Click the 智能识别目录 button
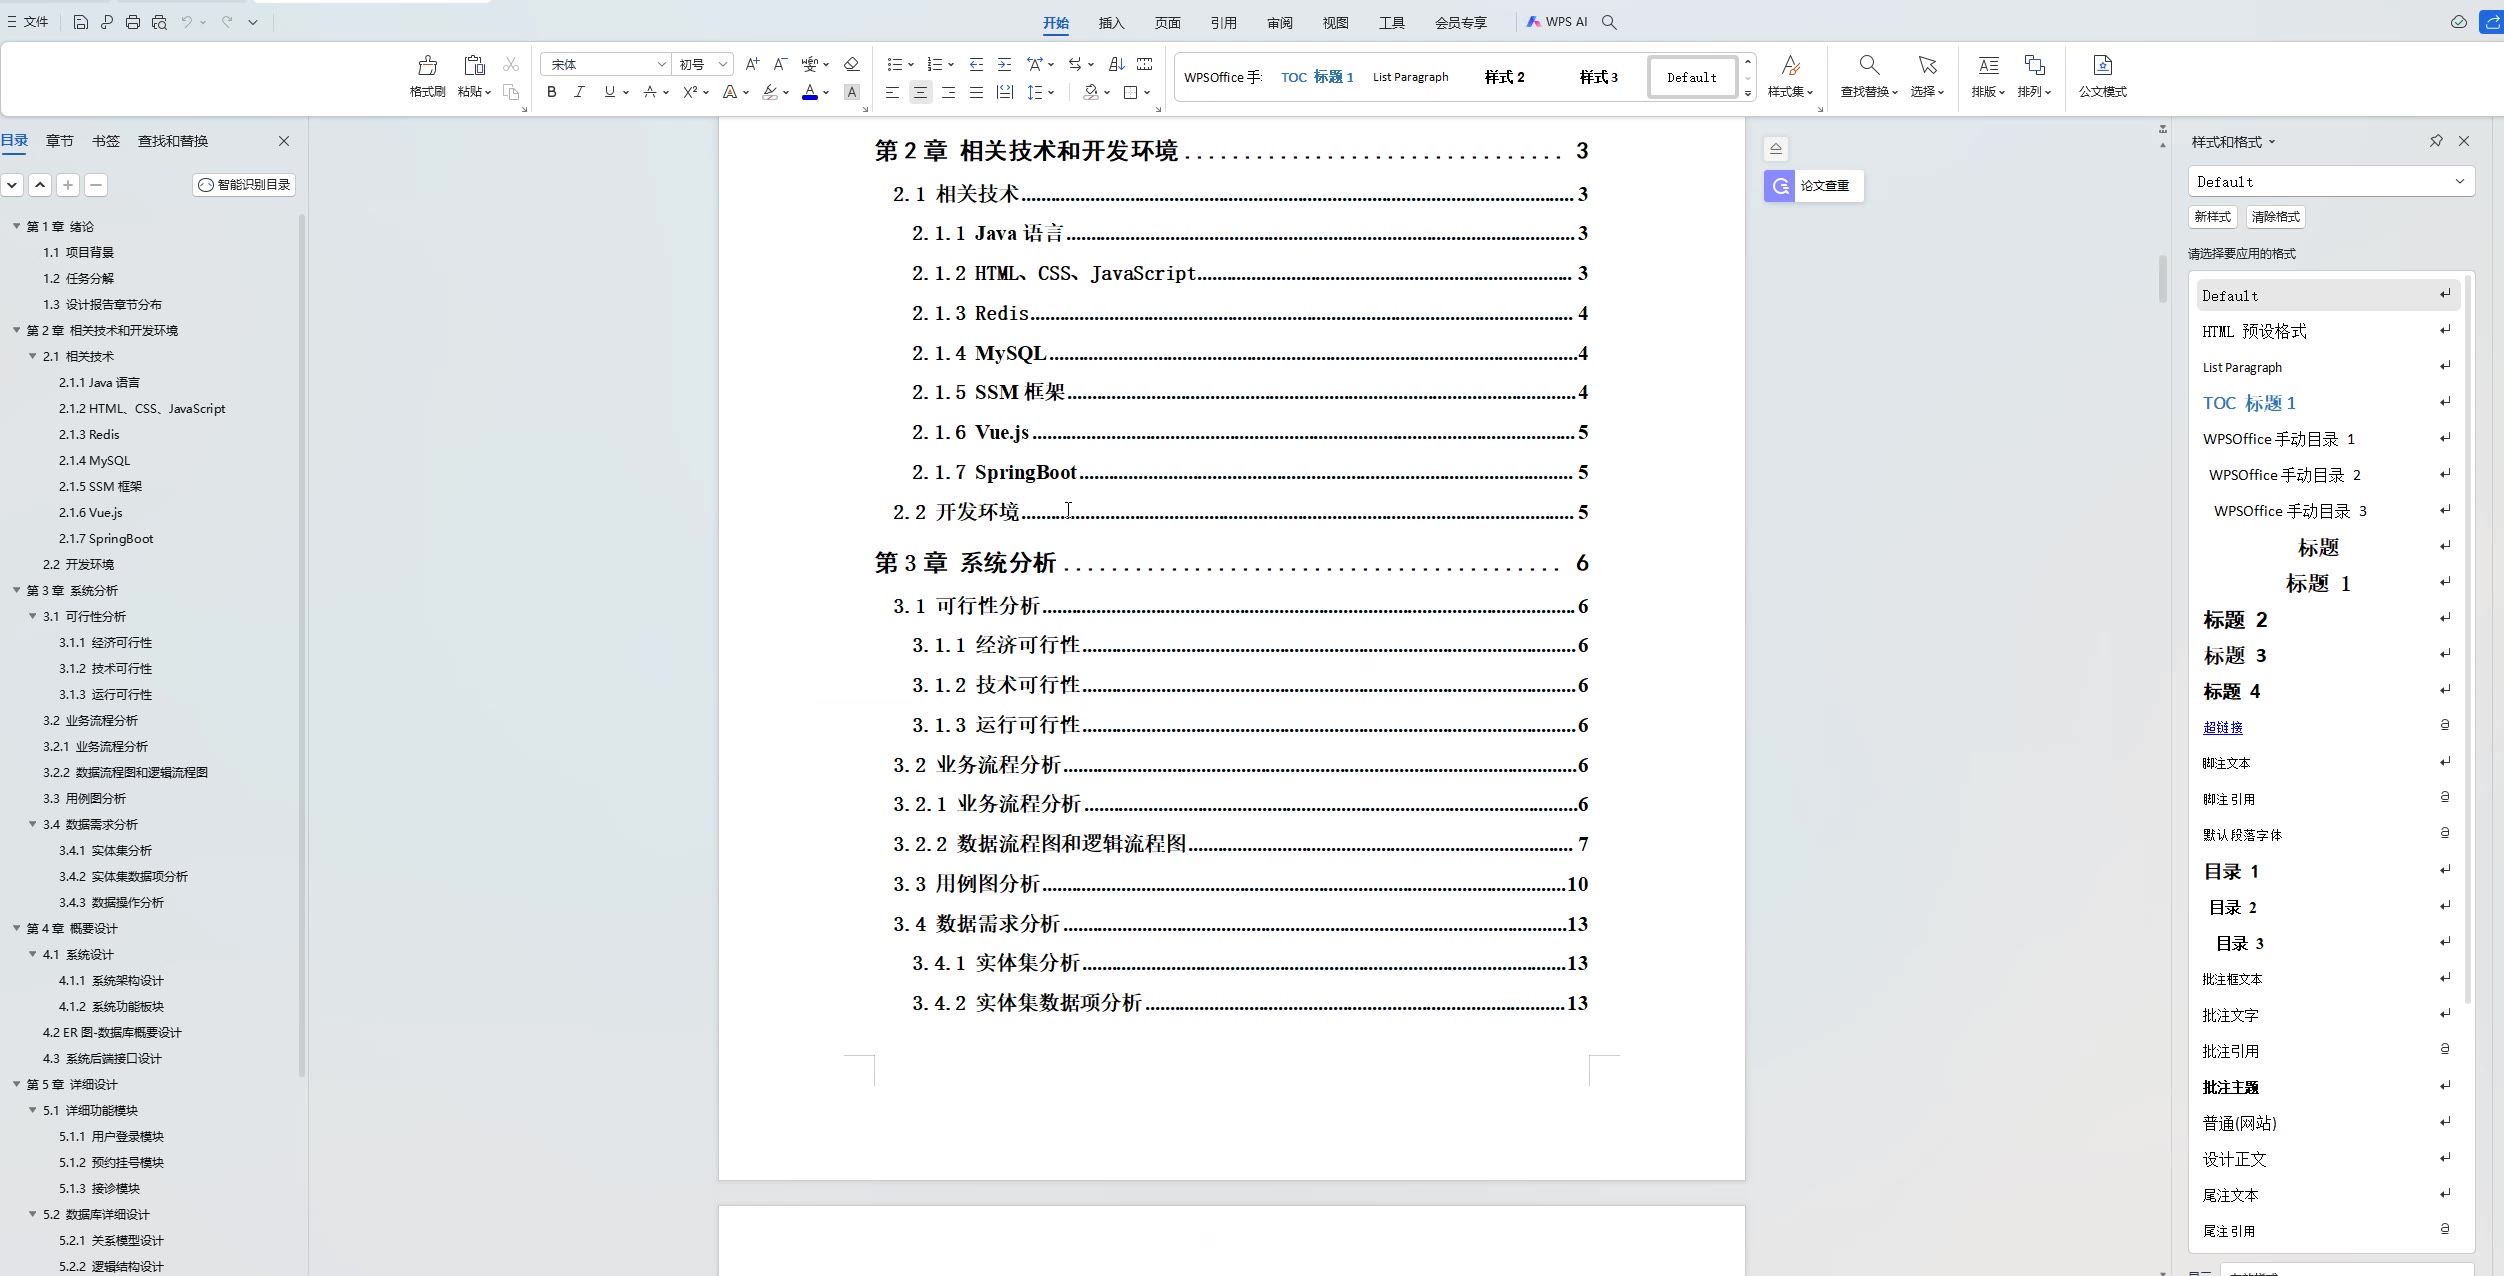Image resolution: width=2504 pixels, height=1276 pixels. click(244, 185)
